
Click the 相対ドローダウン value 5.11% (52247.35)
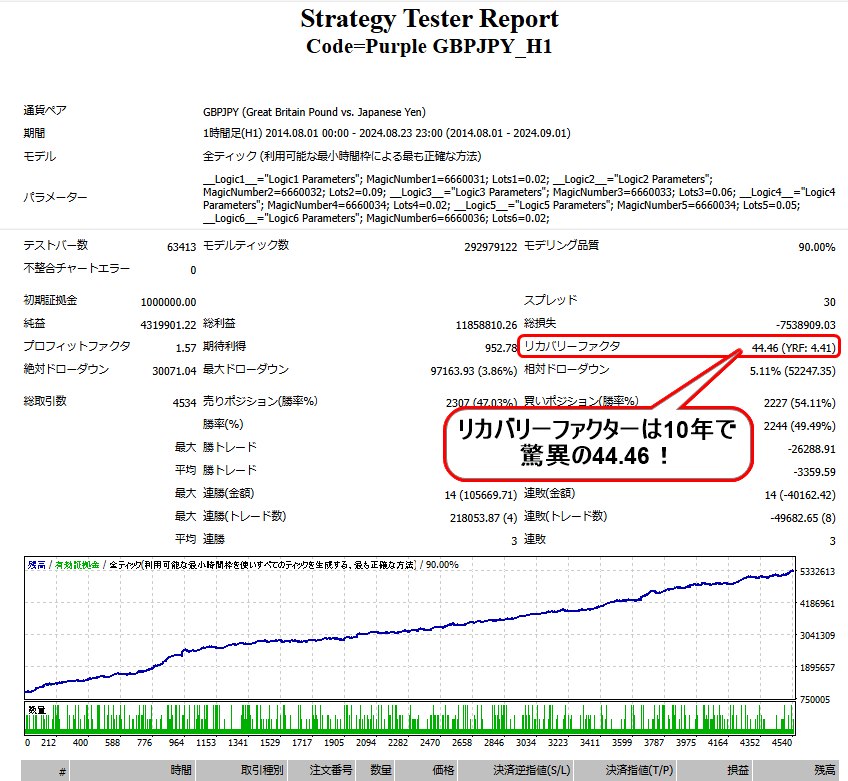point(792,371)
